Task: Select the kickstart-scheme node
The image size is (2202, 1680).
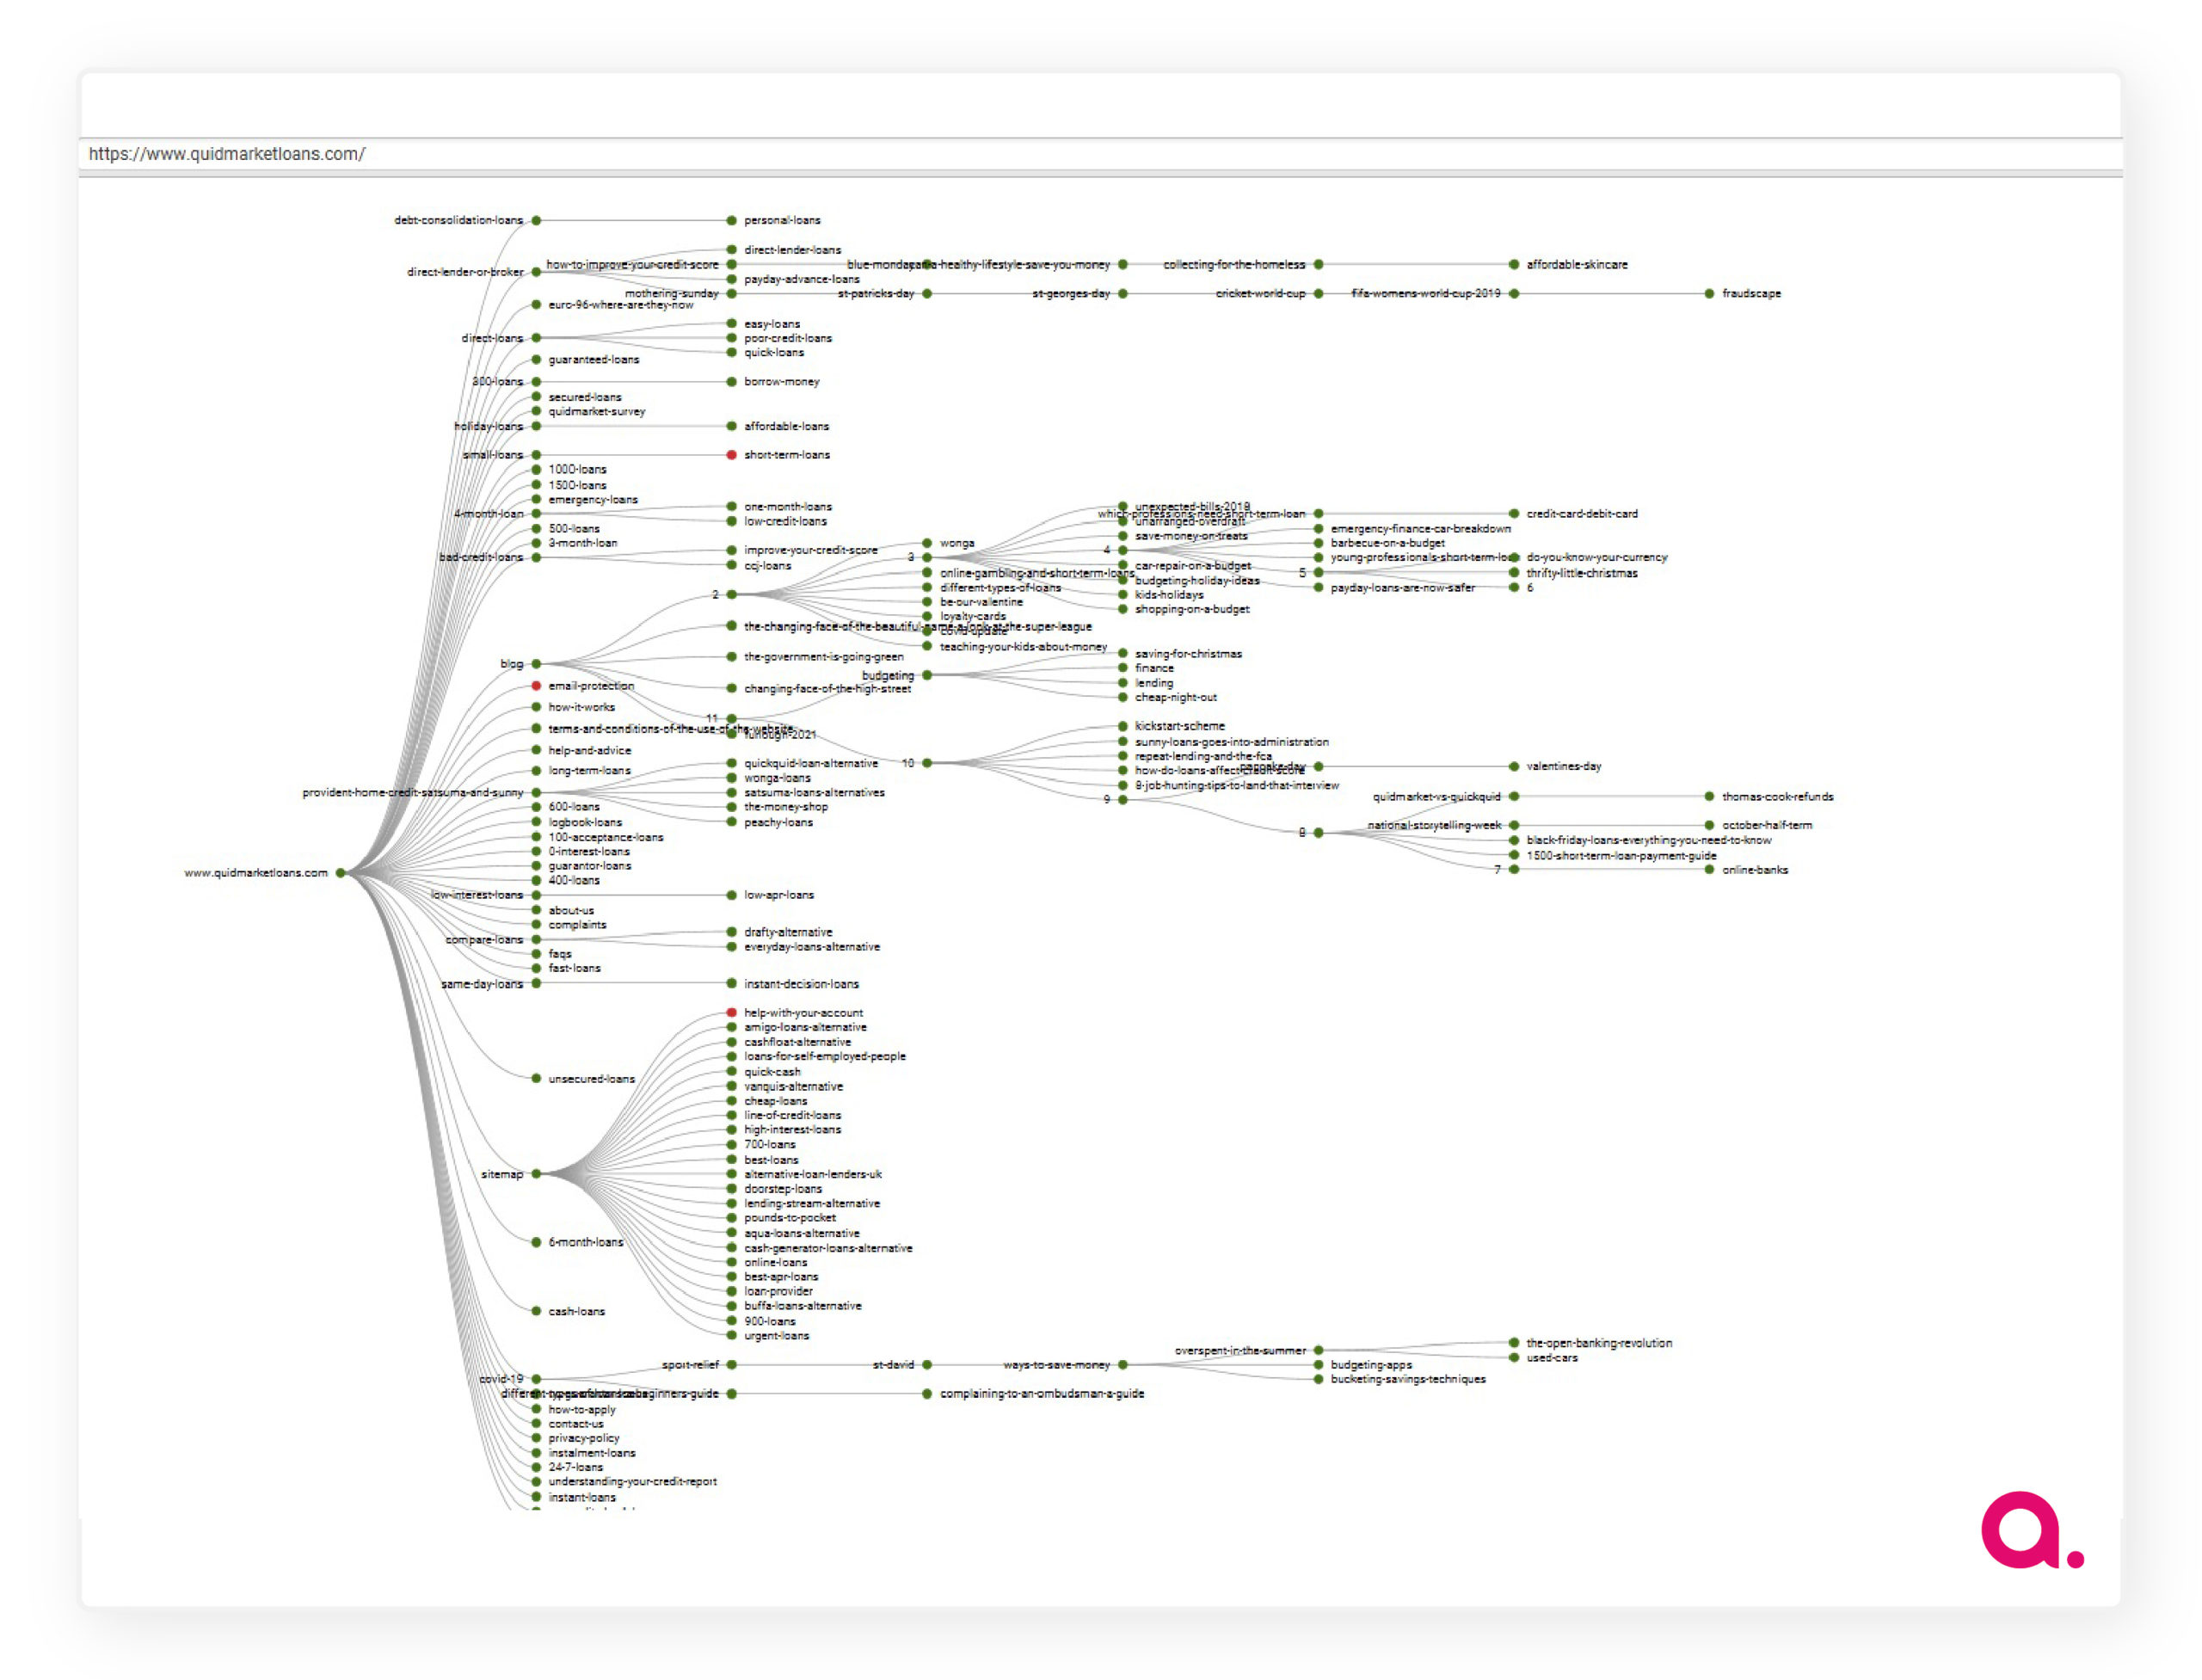Action: [1123, 726]
